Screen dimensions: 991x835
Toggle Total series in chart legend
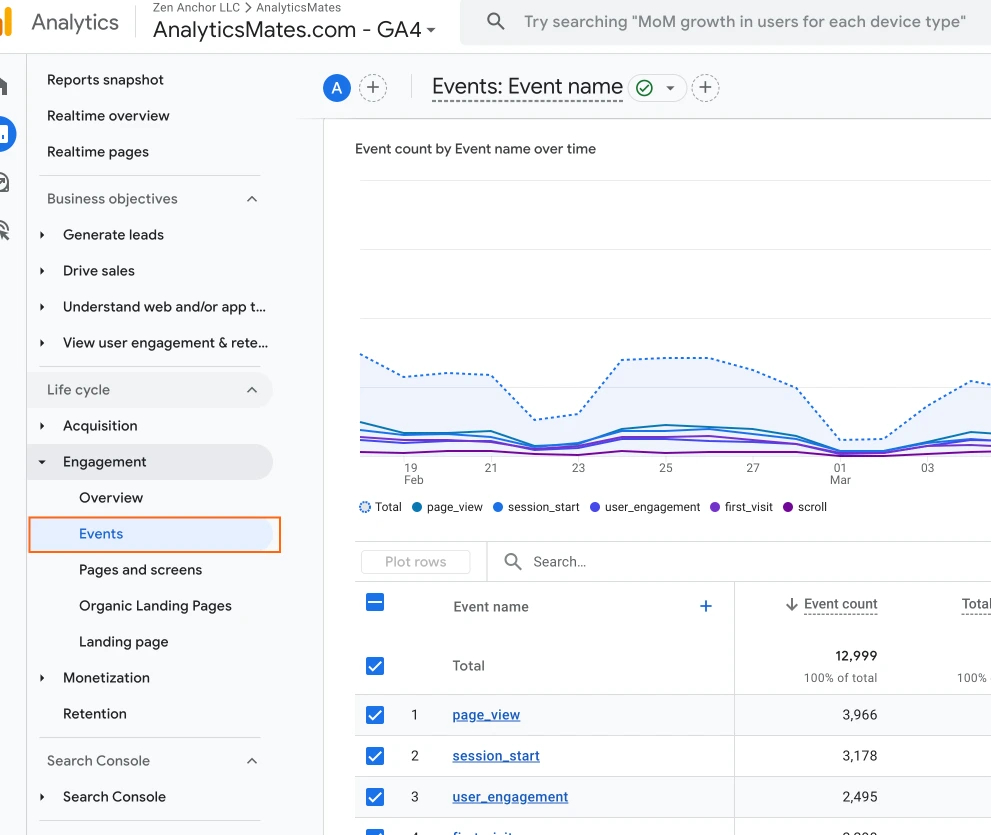(380, 507)
